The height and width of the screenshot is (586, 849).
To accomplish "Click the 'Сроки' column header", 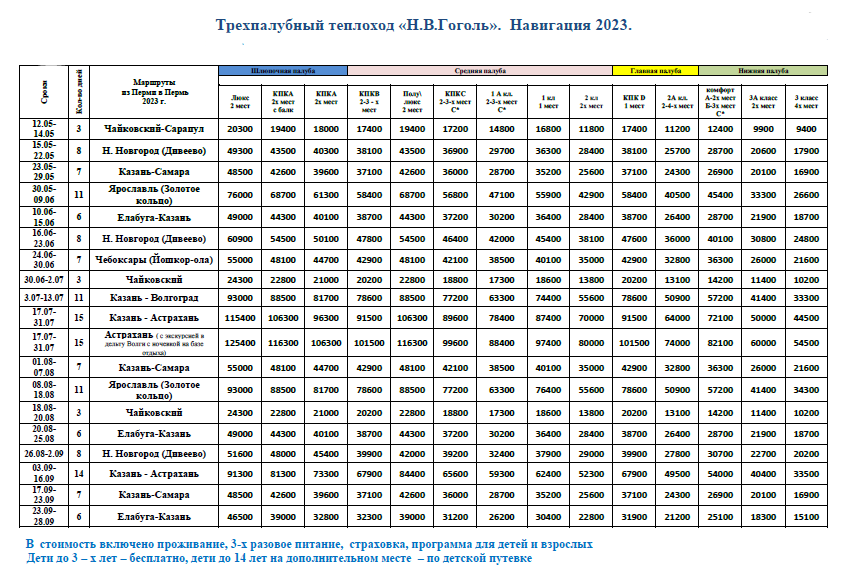I will pyautogui.click(x=44, y=92).
